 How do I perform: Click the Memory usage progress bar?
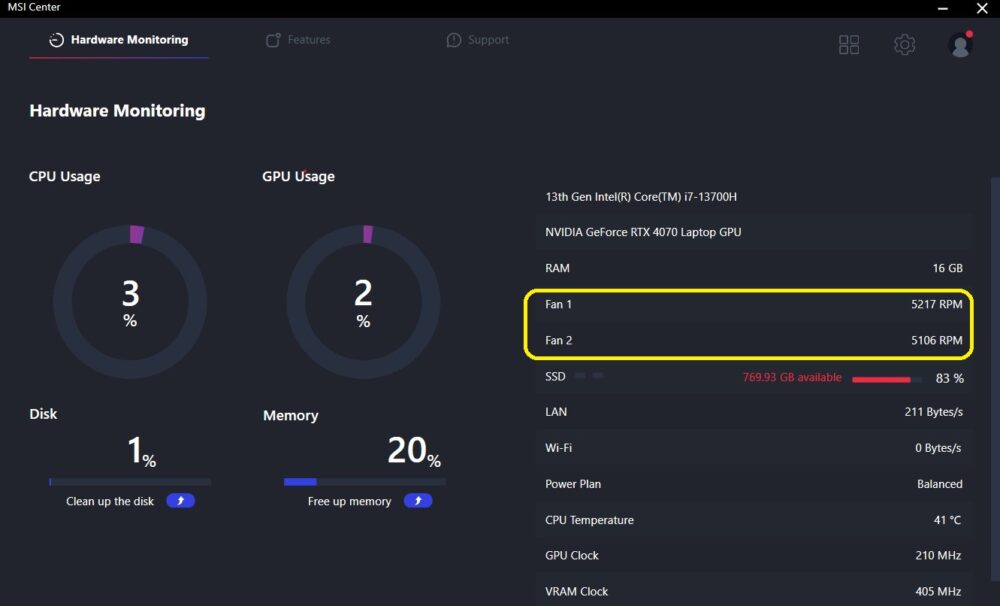point(364,482)
